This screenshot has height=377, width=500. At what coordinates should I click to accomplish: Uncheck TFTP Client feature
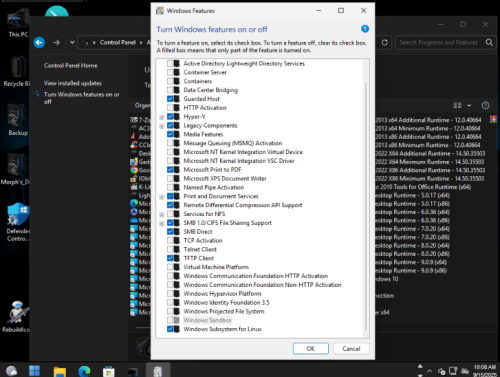coord(170,258)
